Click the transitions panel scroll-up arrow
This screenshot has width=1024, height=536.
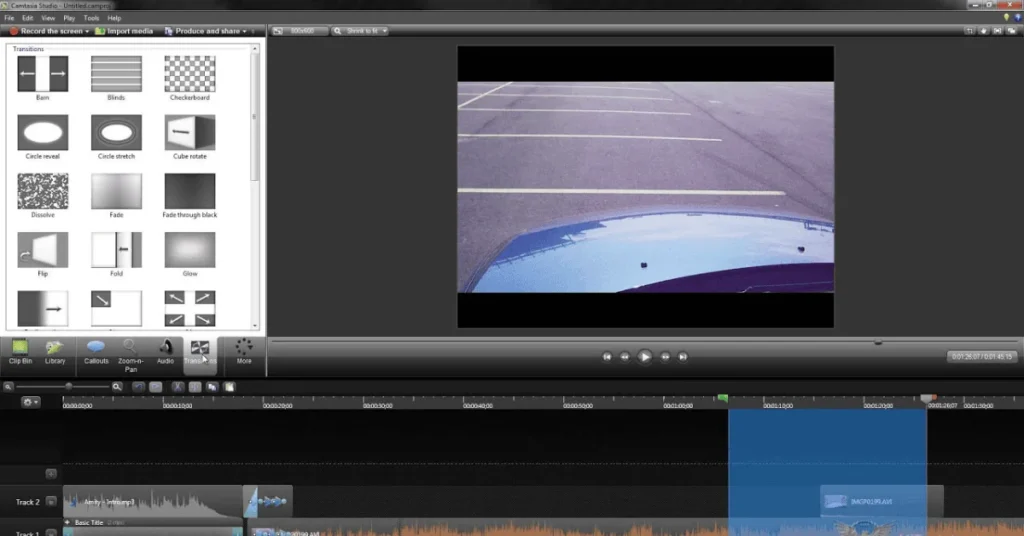[255, 49]
